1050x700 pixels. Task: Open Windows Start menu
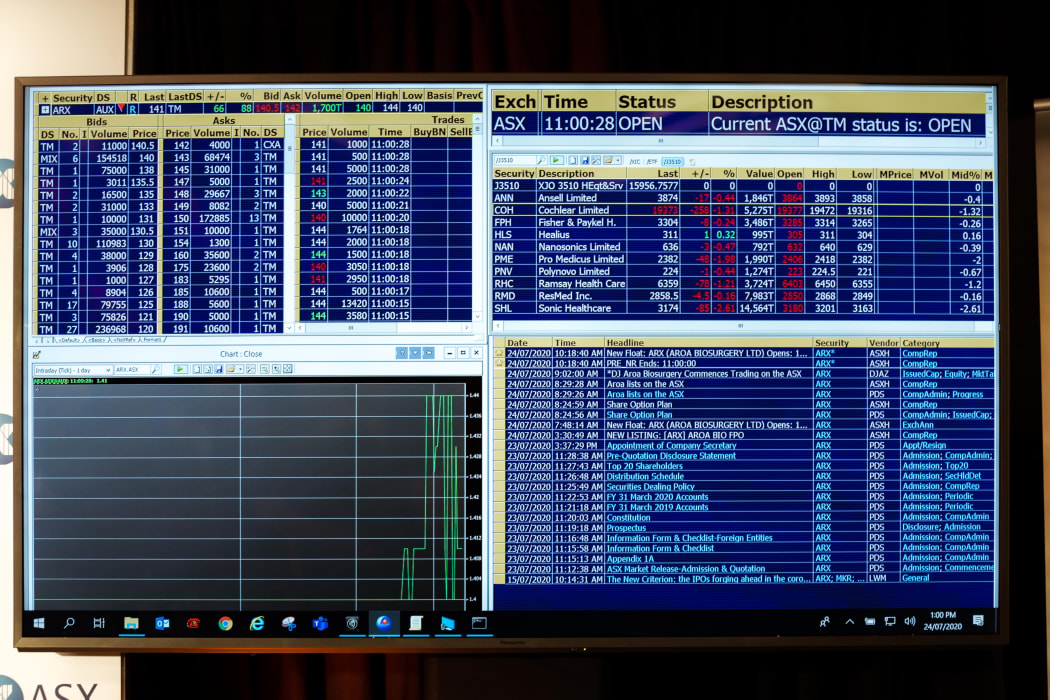[40, 623]
